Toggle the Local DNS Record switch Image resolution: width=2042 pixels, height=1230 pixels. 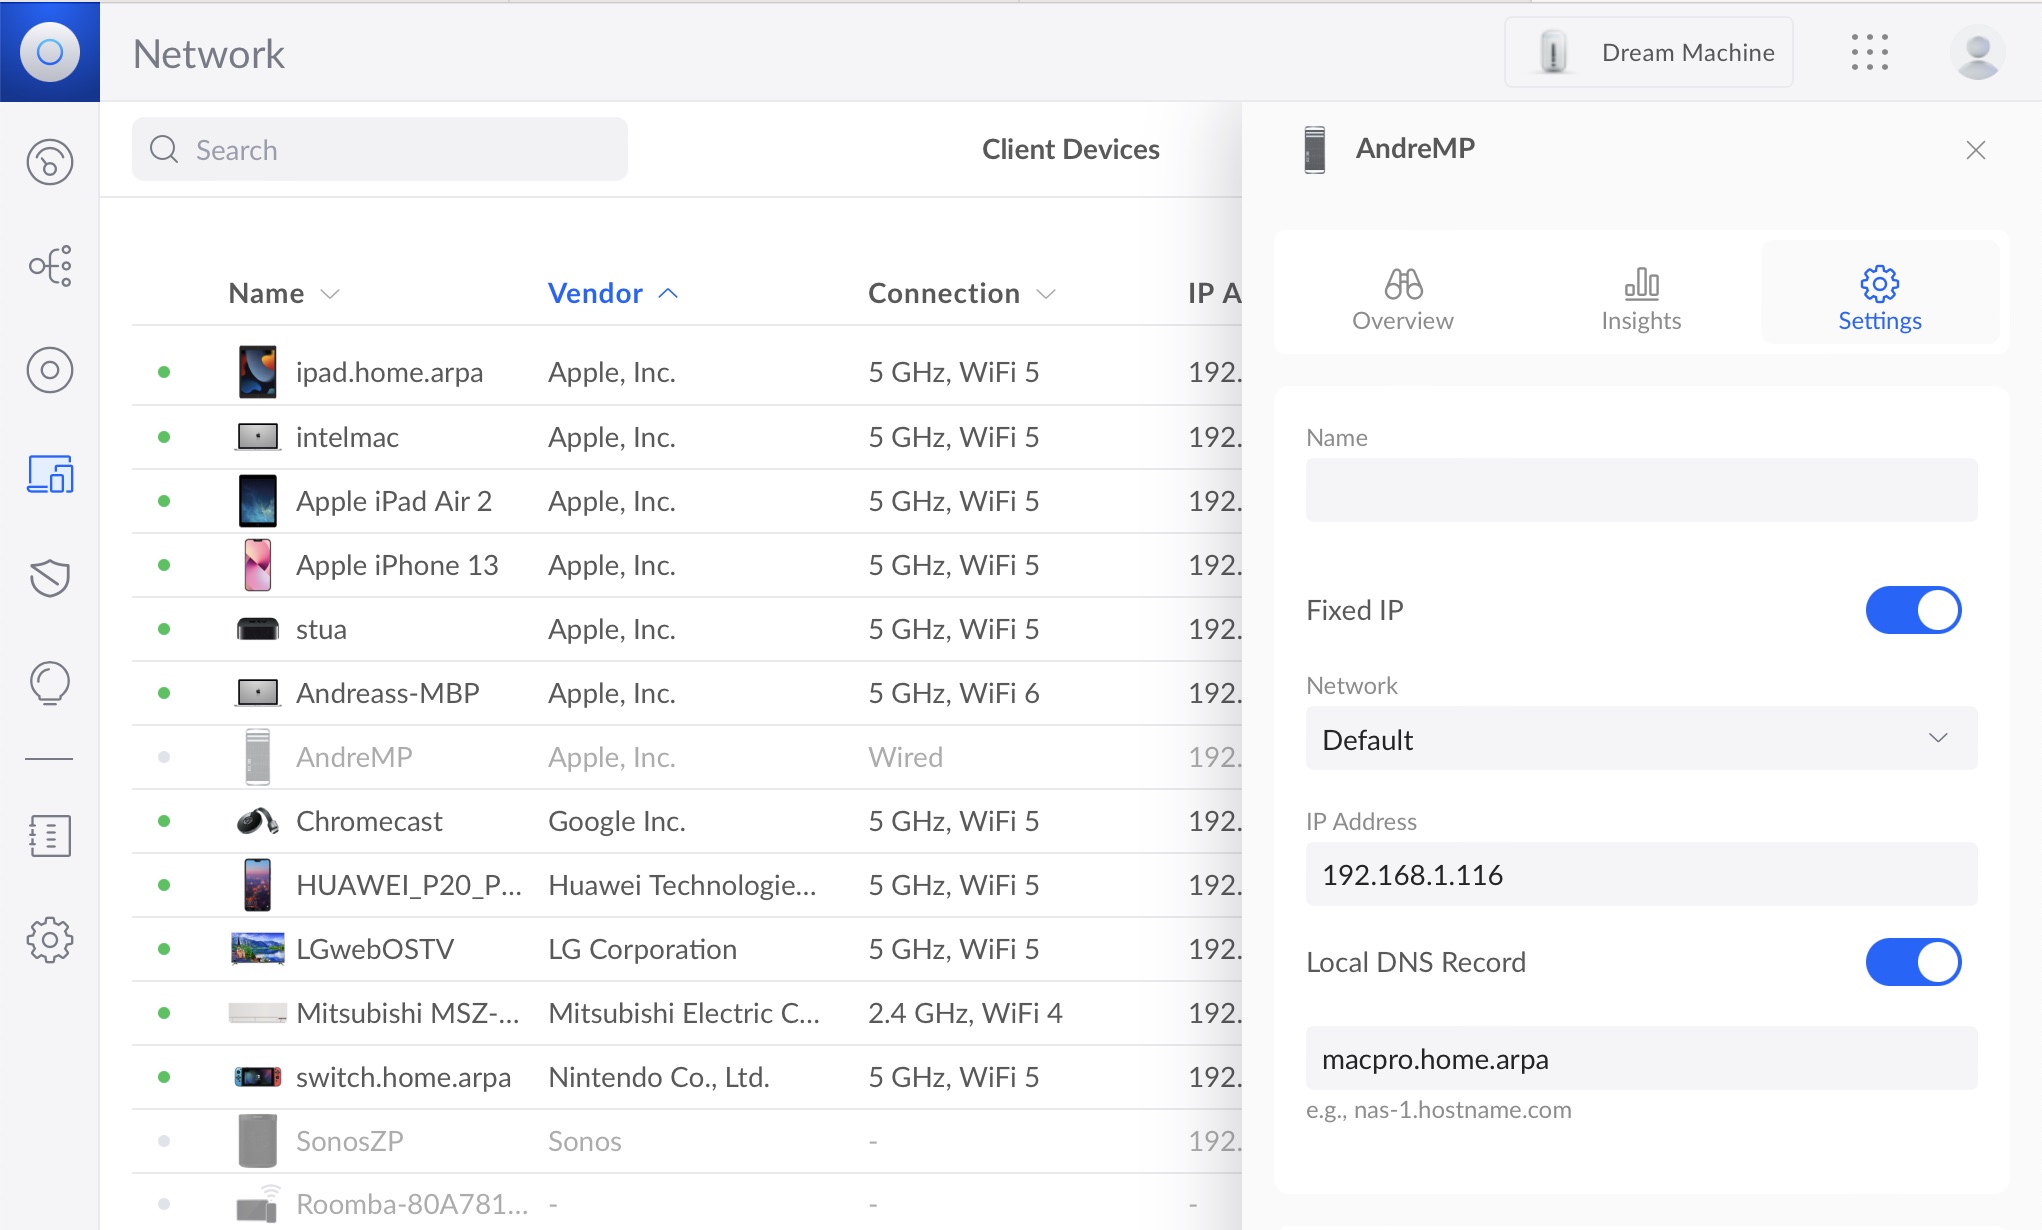coord(1913,962)
